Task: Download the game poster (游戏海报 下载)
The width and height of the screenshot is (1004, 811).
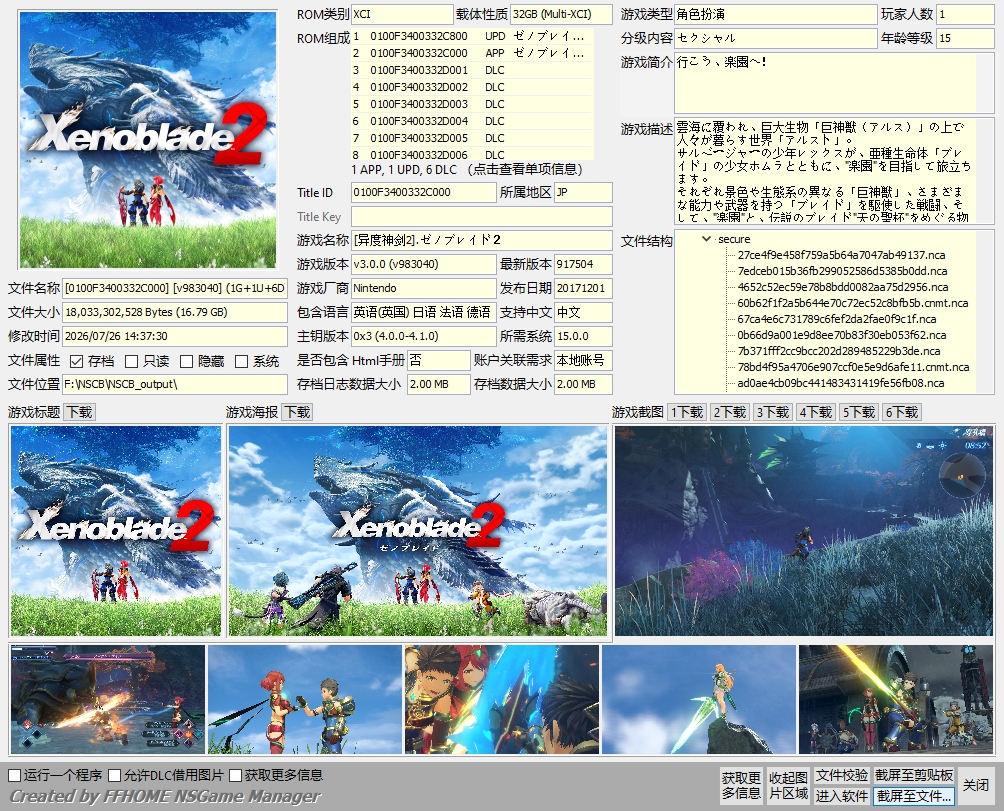Action: coord(298,412)
